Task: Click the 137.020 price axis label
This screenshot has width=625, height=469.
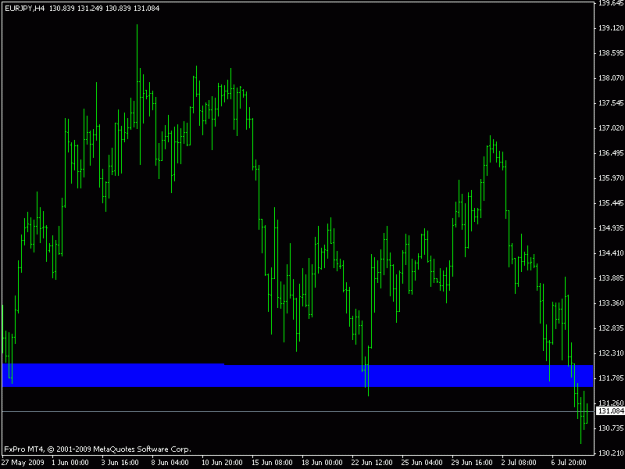Action: [x=611, y=128]
